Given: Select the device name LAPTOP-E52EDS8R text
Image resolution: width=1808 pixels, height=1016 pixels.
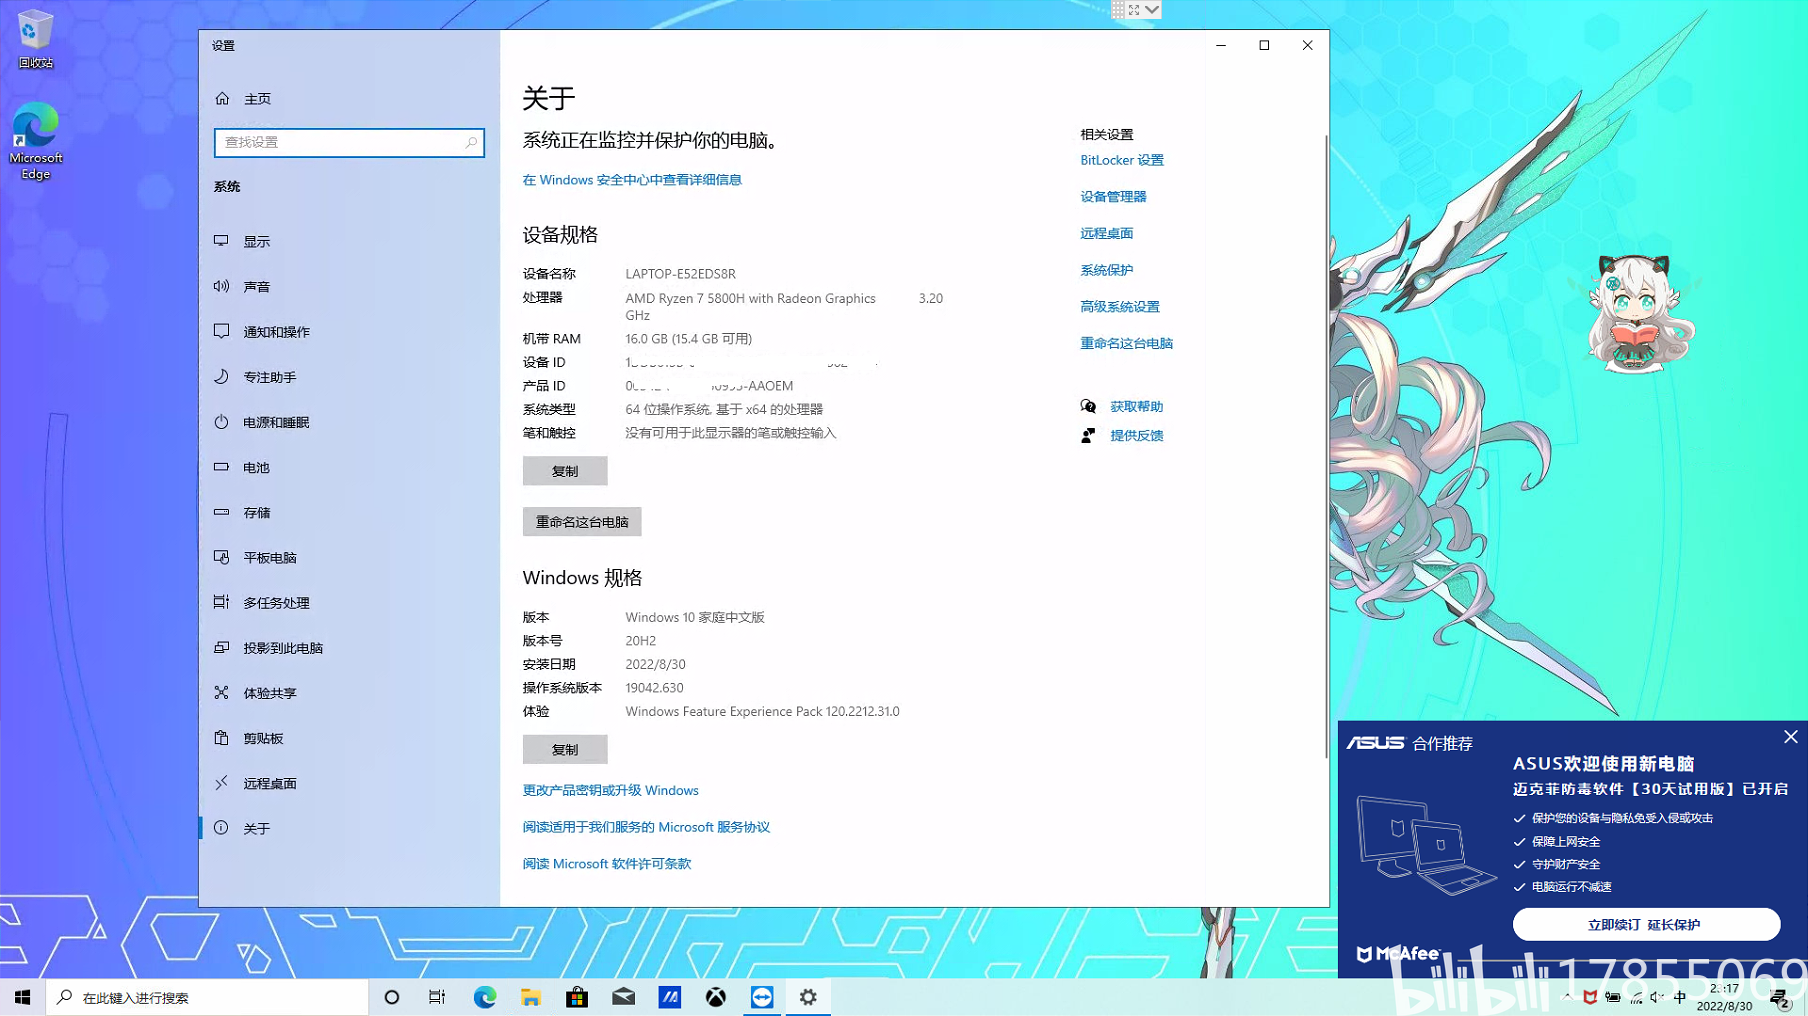Looking at the screenshot, I should (680, 274).
